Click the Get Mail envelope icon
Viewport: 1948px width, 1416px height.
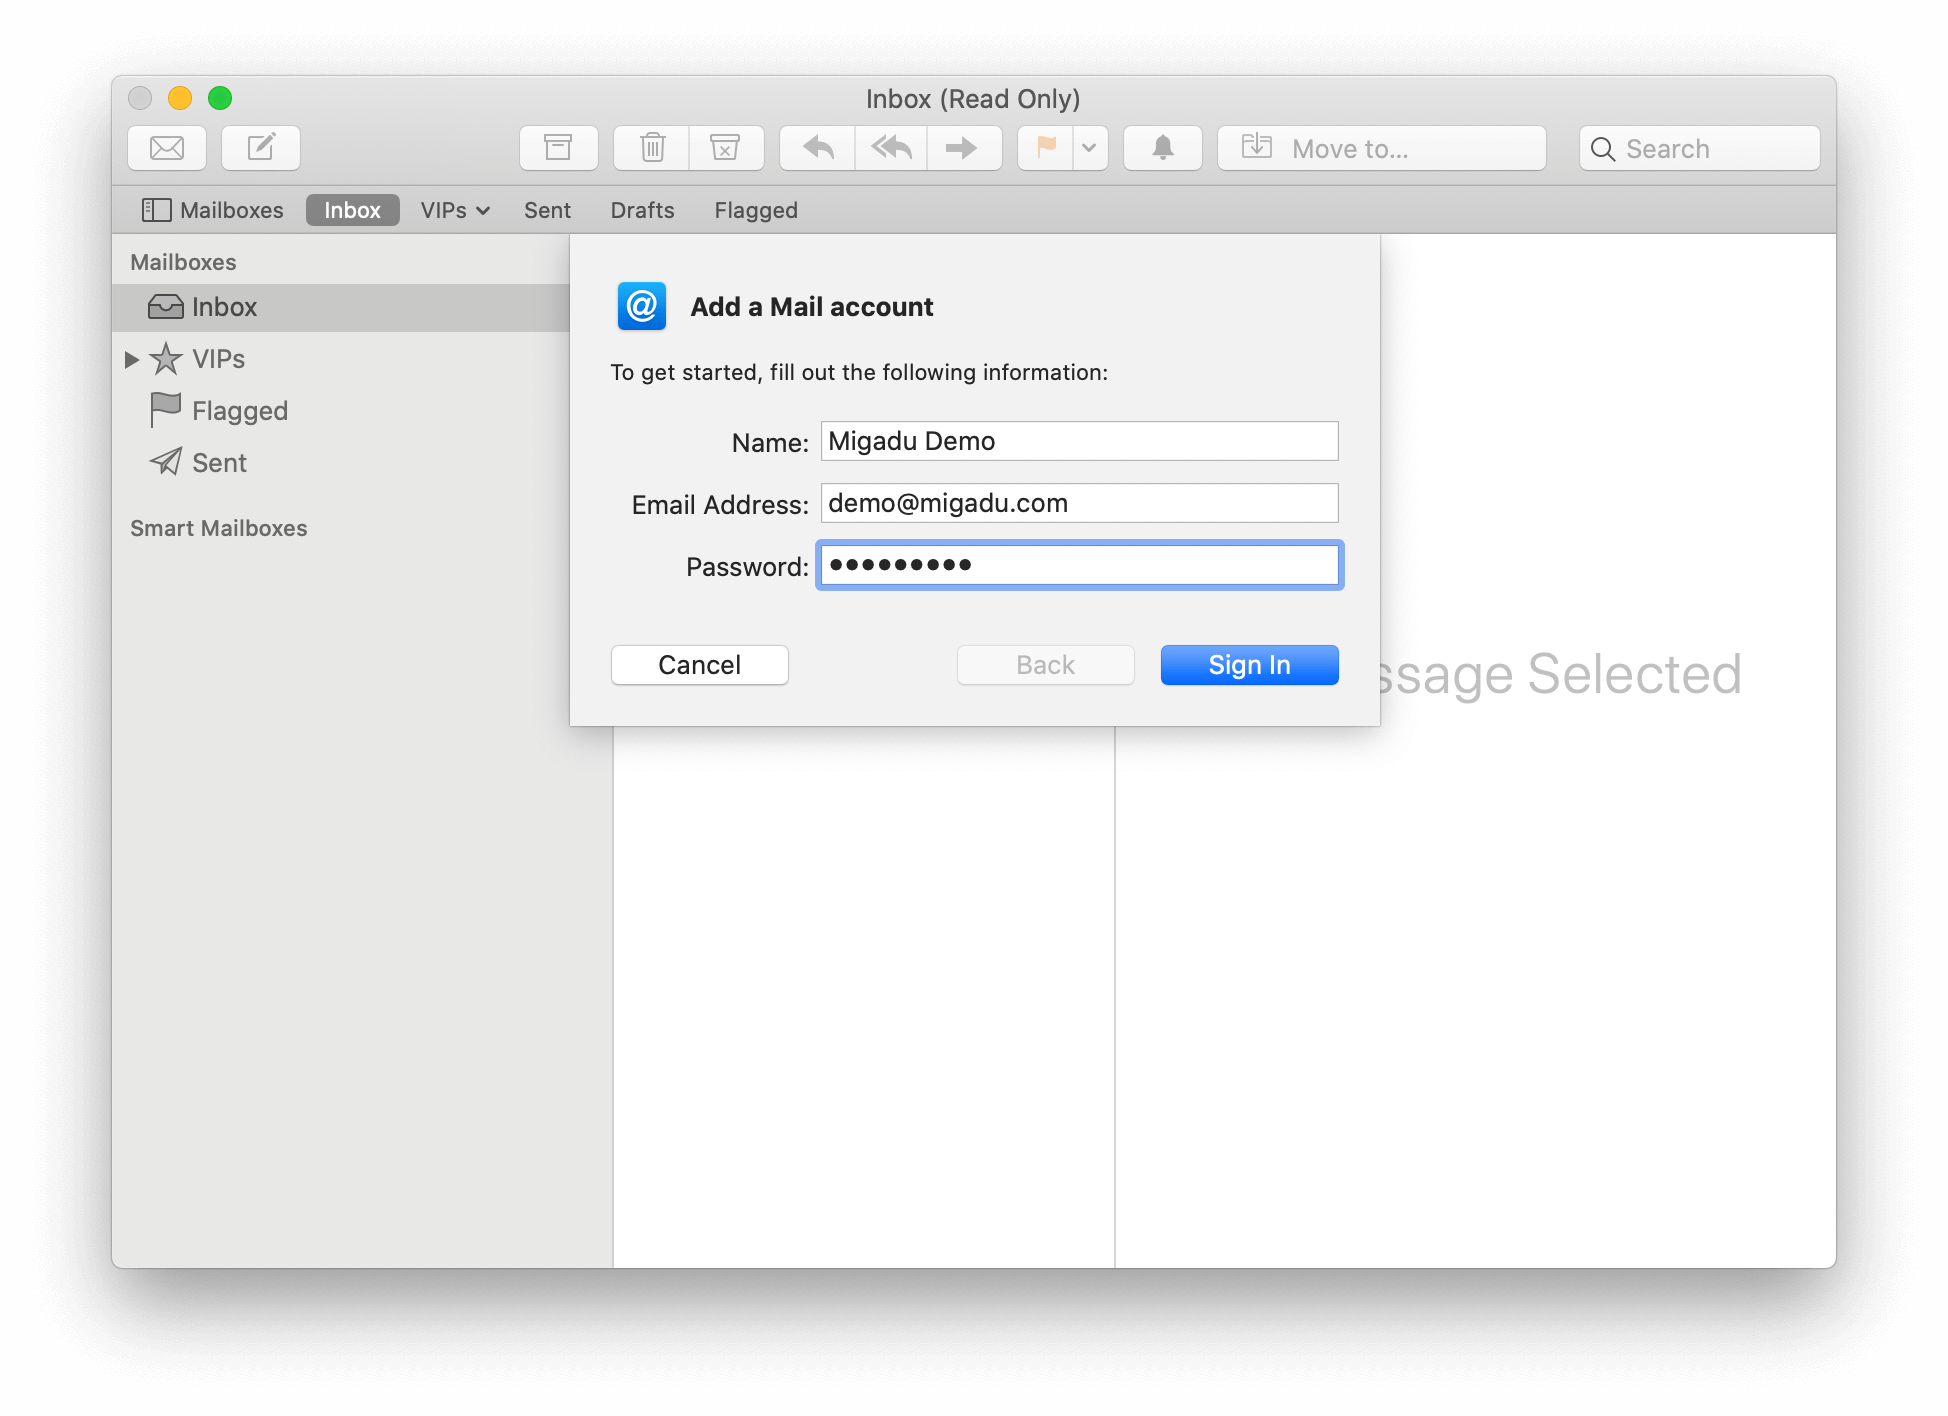(167, 148)
